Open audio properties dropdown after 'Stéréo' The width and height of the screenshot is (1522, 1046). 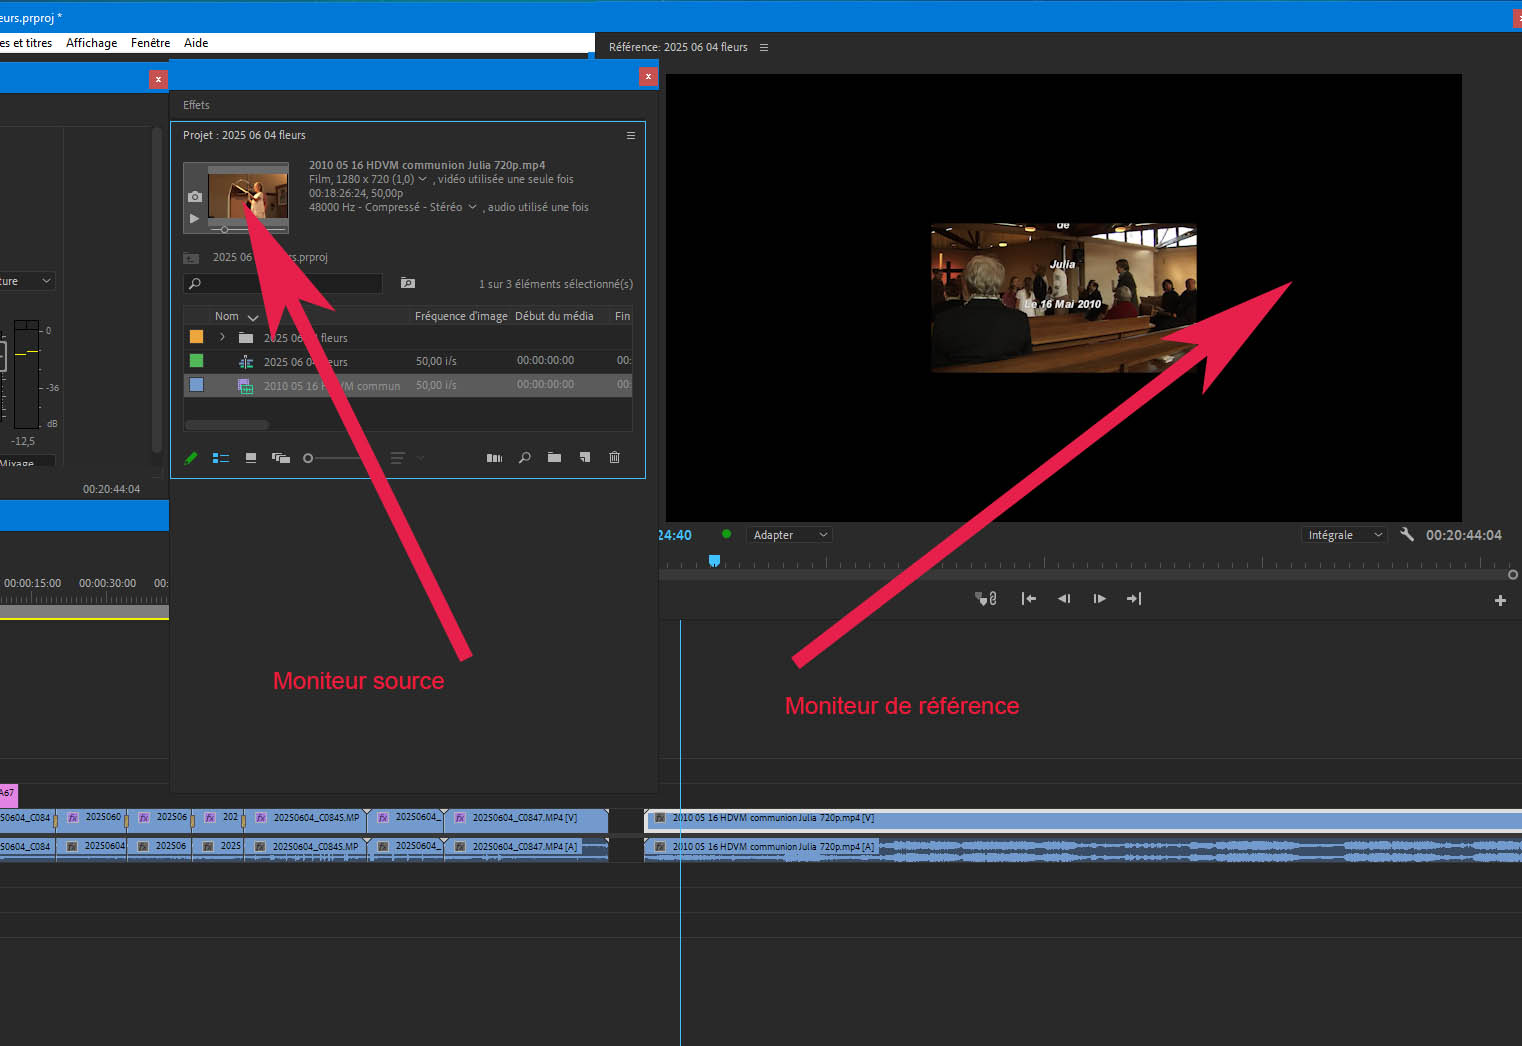click(472, 208)
